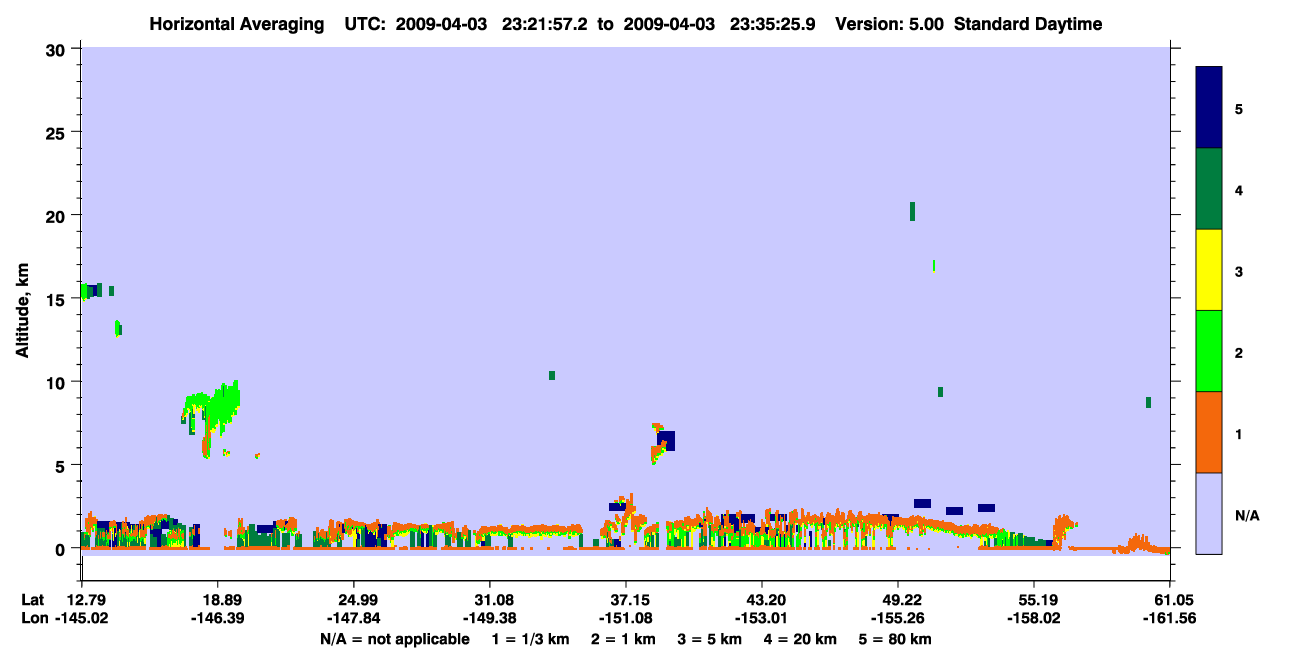Click the 'Lon' row label

(x=34, y=618)
